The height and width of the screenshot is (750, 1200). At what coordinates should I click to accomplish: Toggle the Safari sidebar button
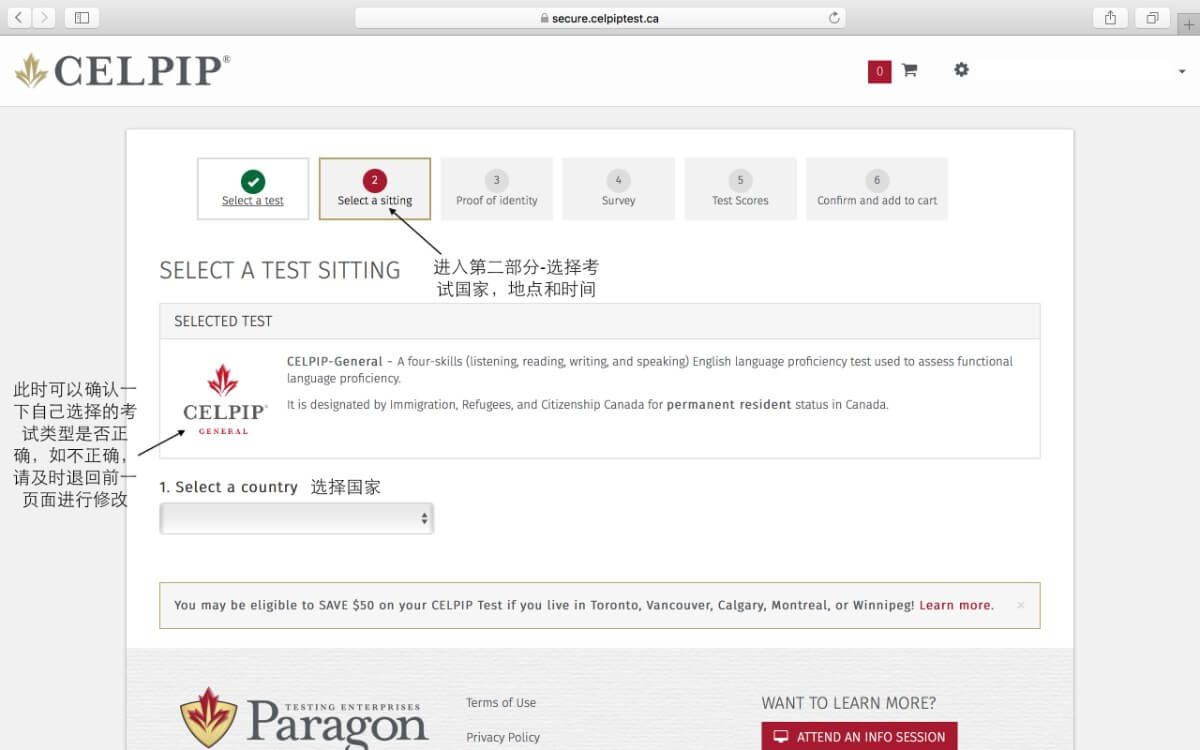click(82, 18)
